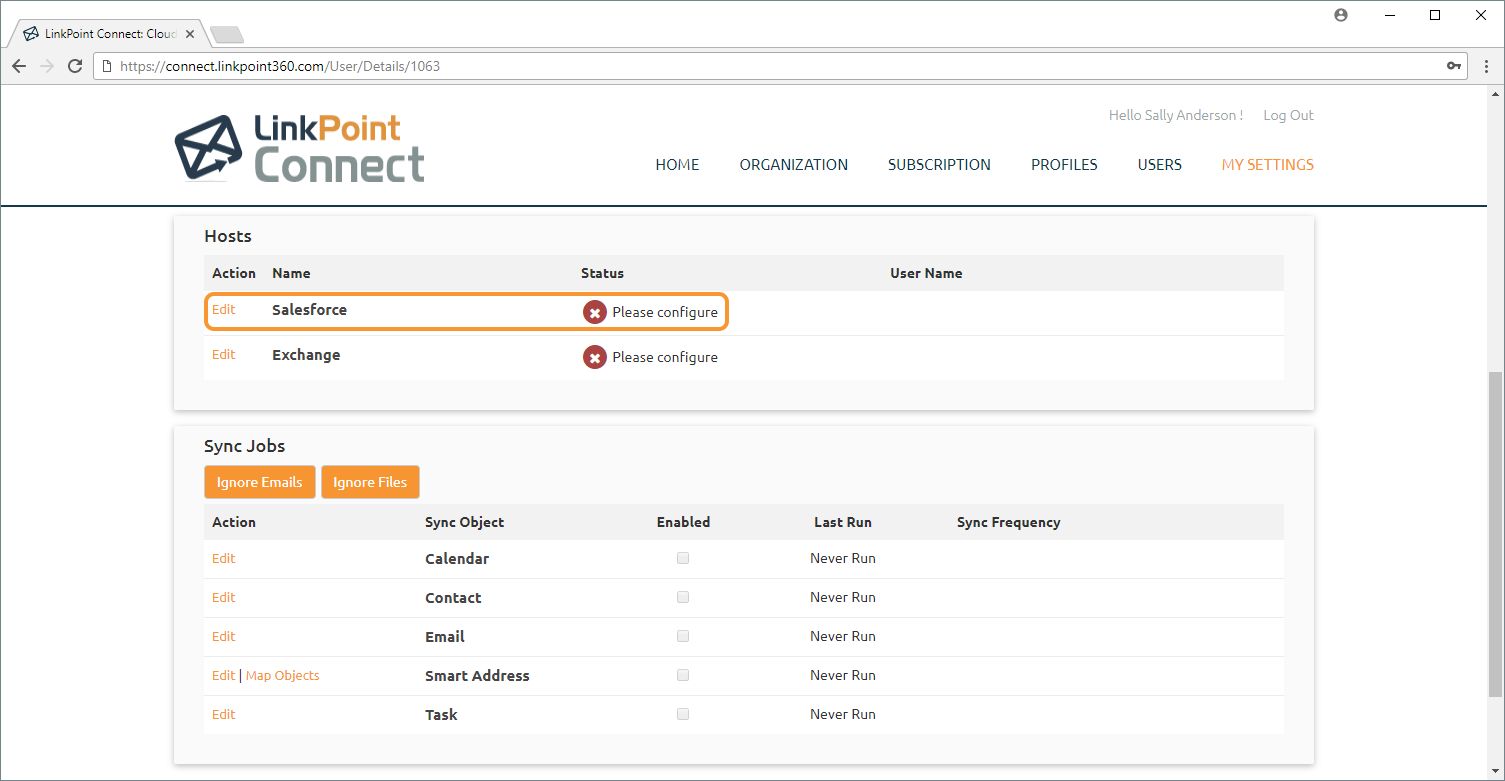Maximize the Chrome window
The height and width of the screenshot is (781, 1505).
point(1435,15)
